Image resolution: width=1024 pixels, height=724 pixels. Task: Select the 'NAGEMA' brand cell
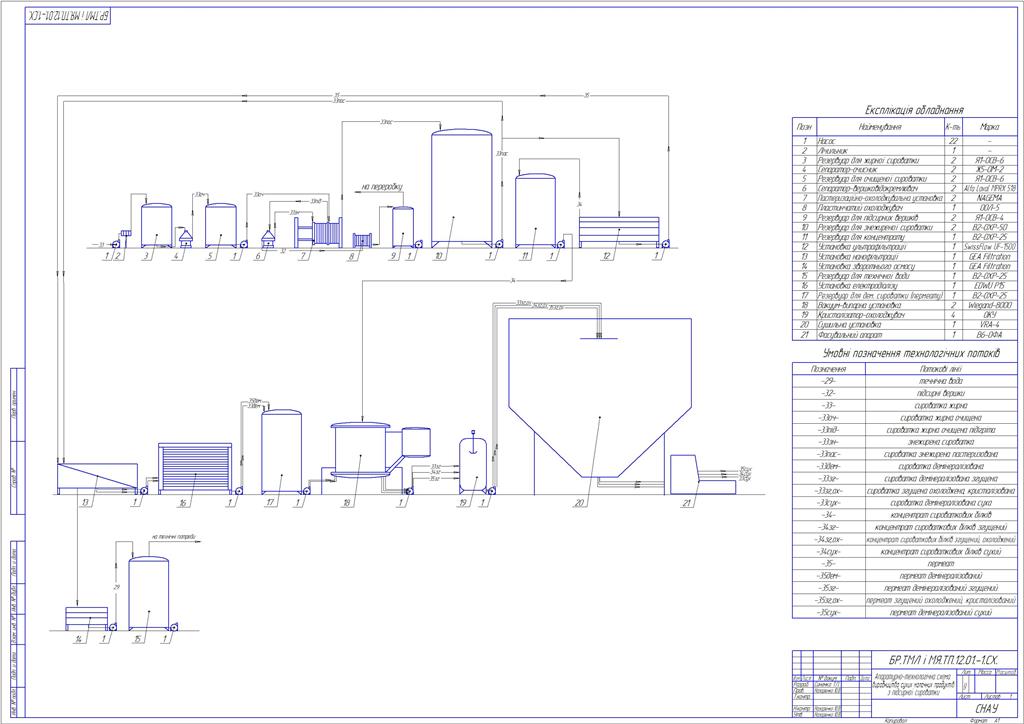click(x=989, y=198)
